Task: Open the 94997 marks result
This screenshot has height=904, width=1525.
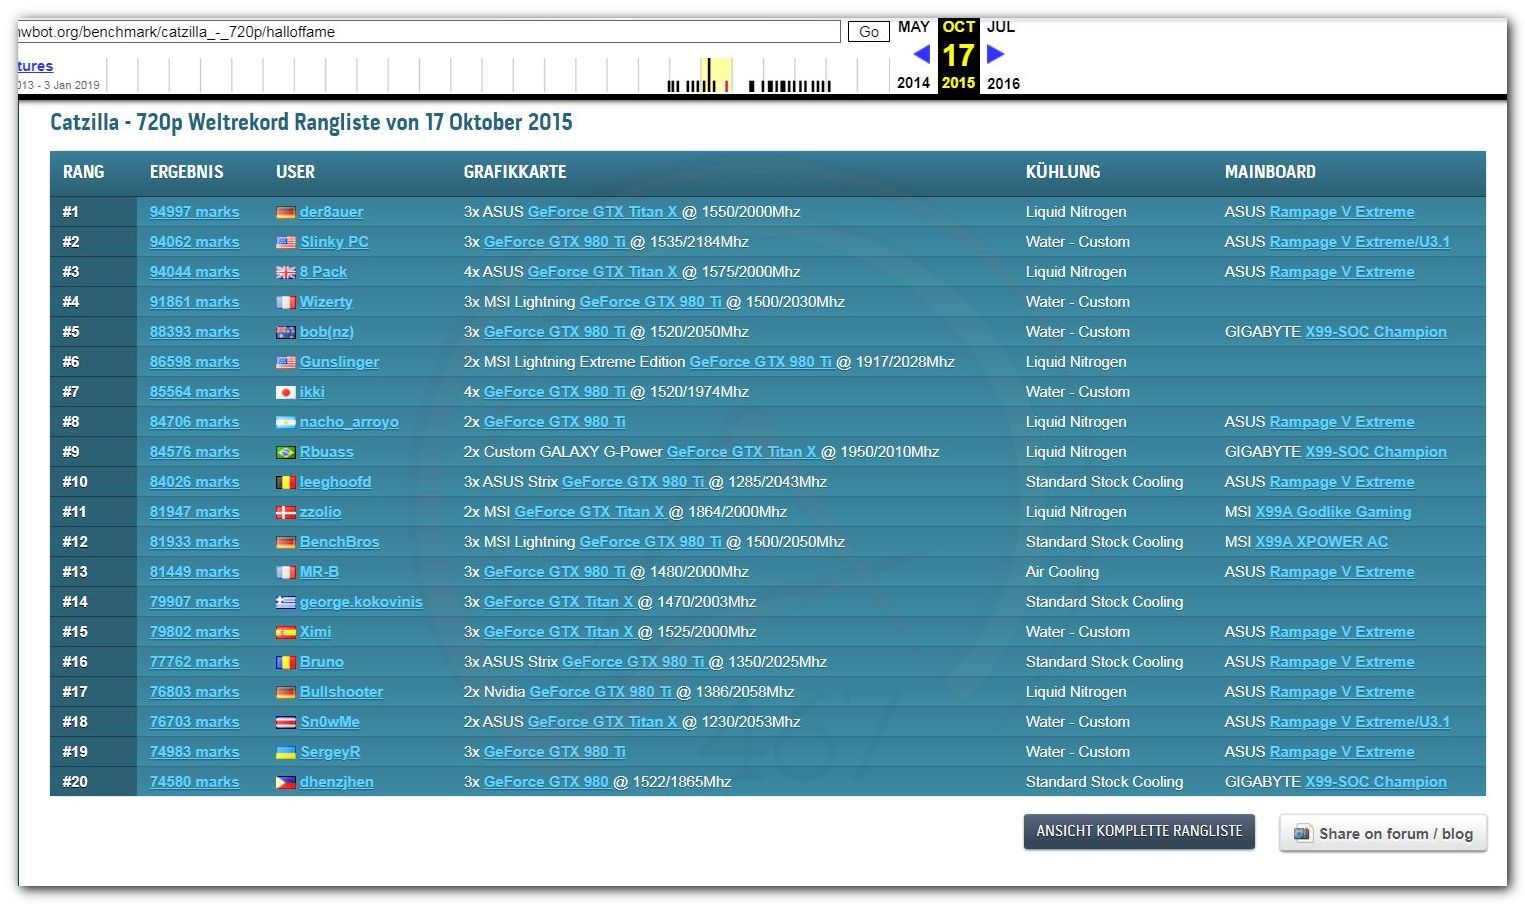Action: (194, 212)
